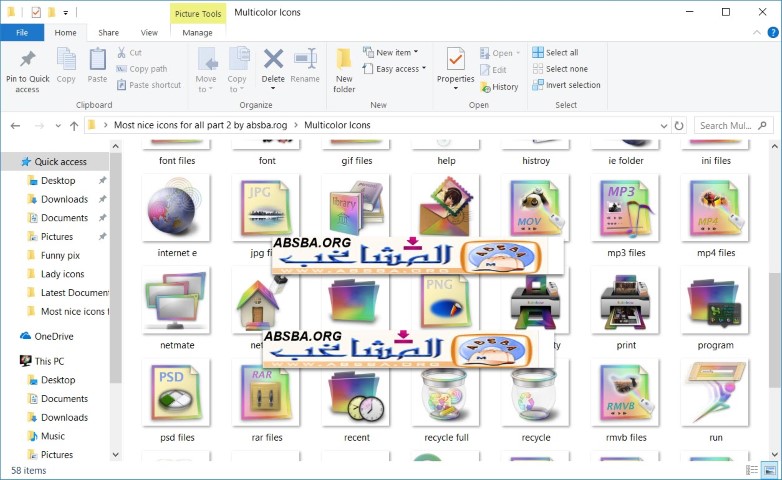Open the File menu tab

(22, 32)
